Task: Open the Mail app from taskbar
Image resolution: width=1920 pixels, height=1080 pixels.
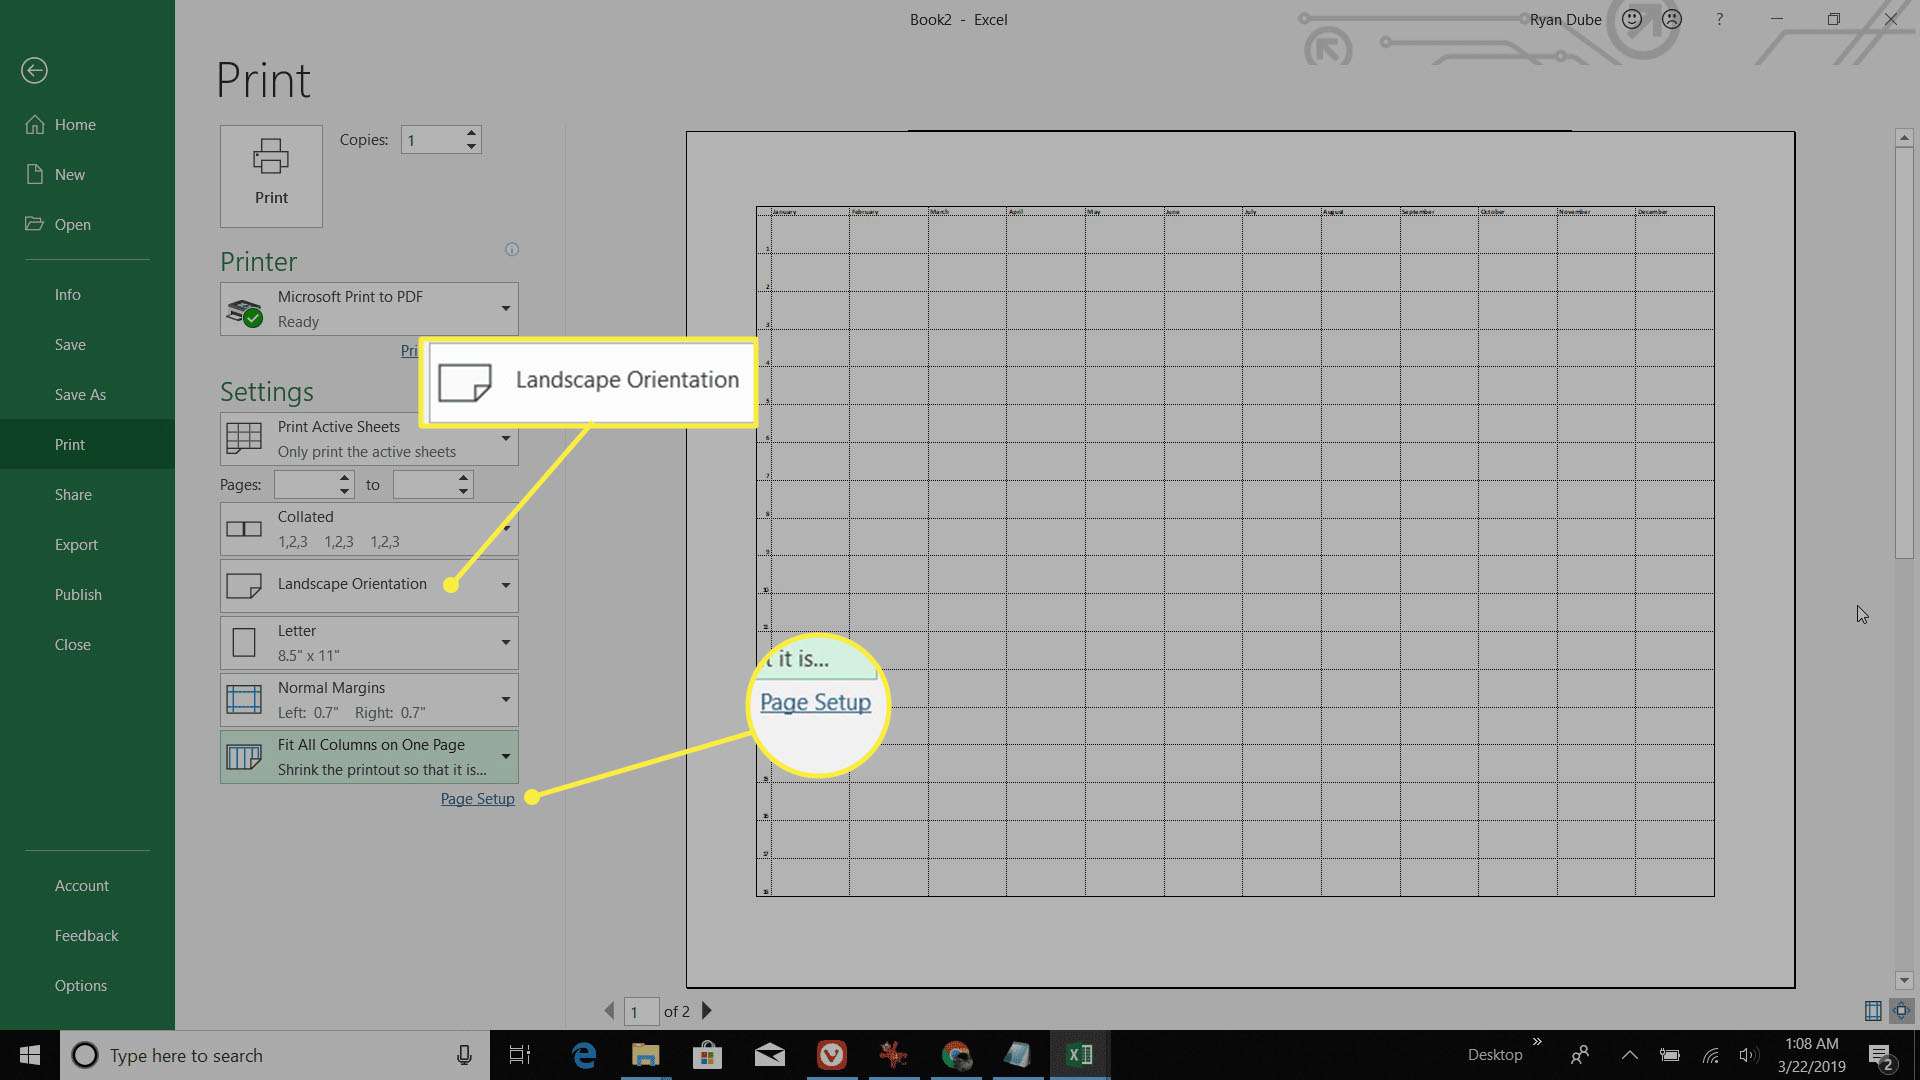Action: tap(769, 1055)
